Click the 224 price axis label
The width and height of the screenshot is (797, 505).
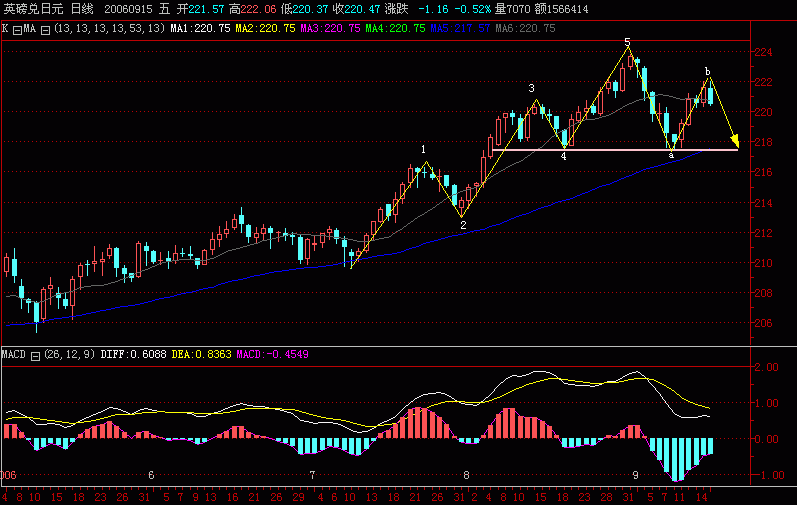point(763,52)
